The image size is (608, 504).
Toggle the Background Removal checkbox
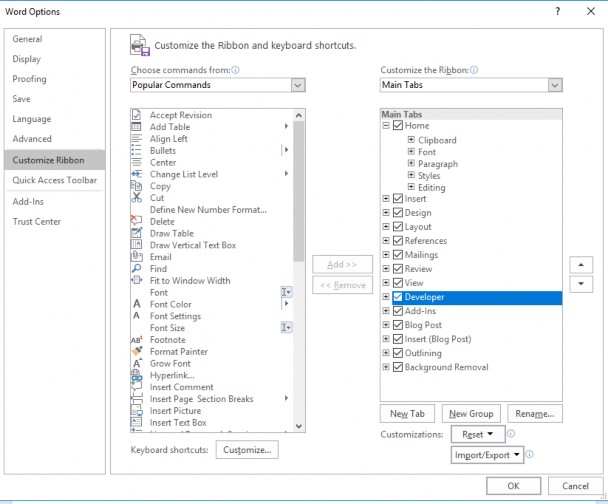(x=398, y=367)
